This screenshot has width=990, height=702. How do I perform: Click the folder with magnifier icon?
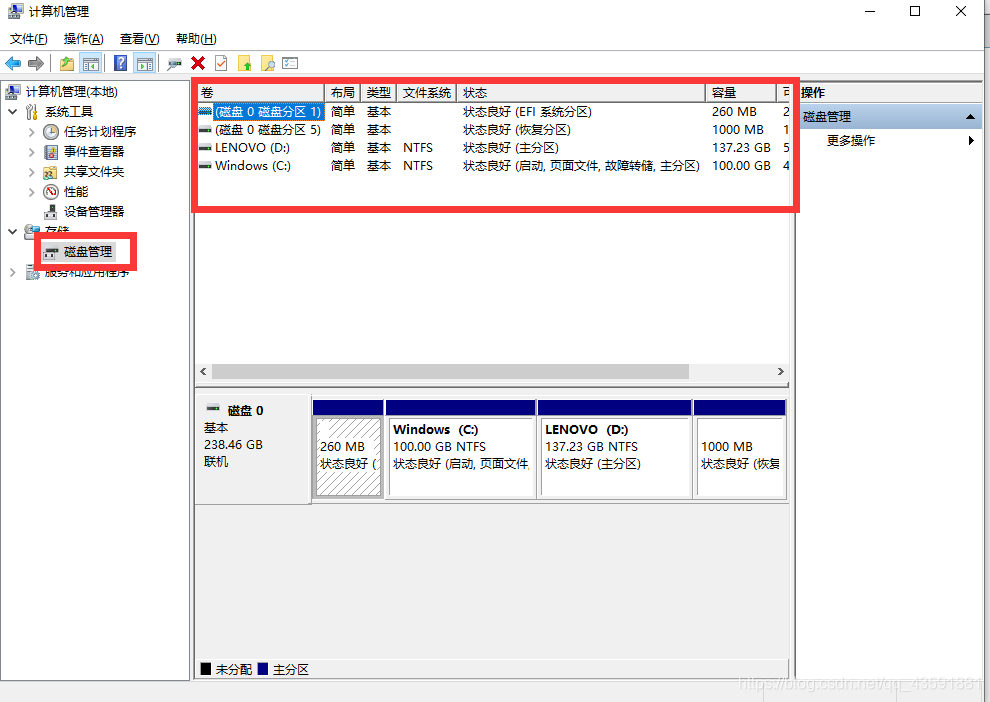[268, 63]
